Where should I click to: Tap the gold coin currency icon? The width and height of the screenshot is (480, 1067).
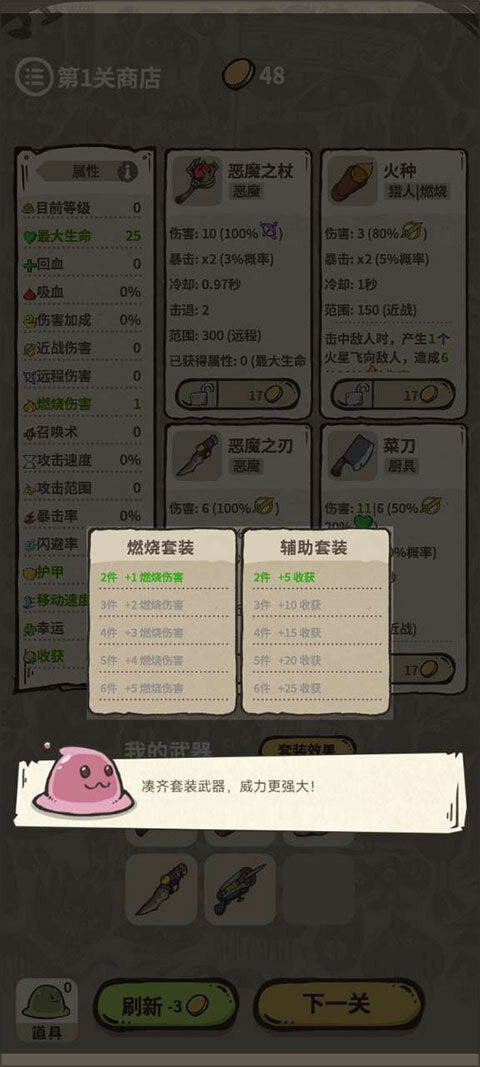[x=238, y=73]
